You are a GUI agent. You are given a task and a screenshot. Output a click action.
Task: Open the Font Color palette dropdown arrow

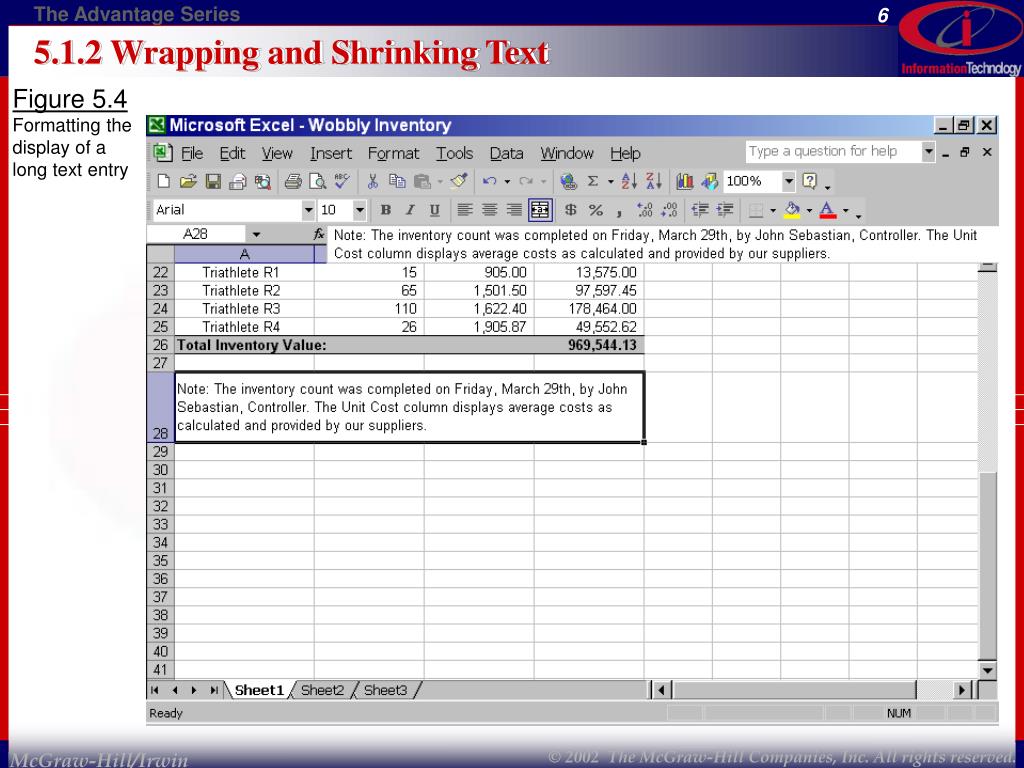(846, 210)
